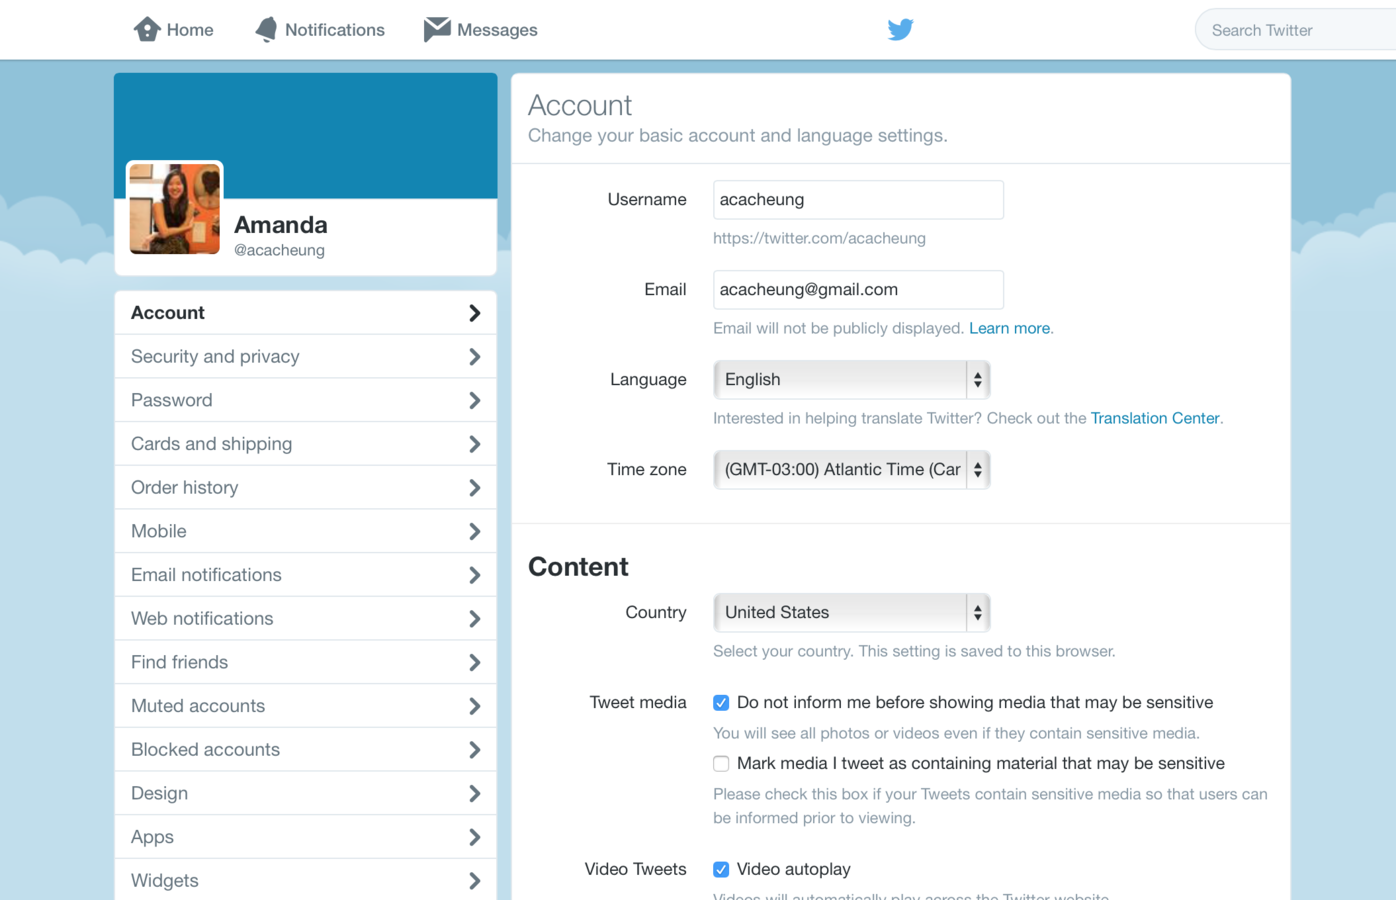The width and height of the screenshot is (1396, 900).
Task: Click the chevron arrow on Account row
Action: [474, 313]
